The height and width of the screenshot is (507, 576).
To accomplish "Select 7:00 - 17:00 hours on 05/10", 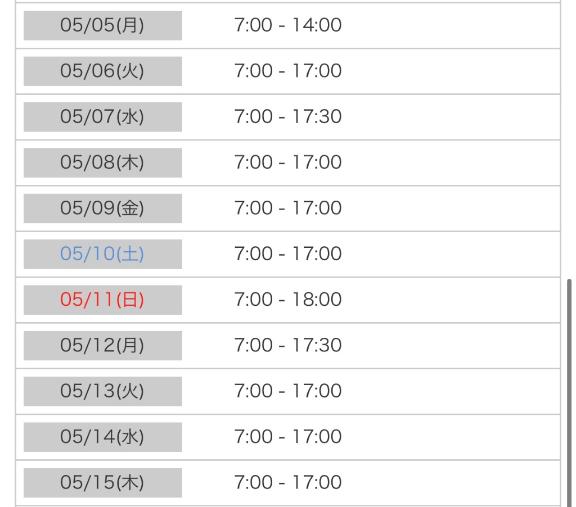I will pyautogui.click(x=288, y=254).
